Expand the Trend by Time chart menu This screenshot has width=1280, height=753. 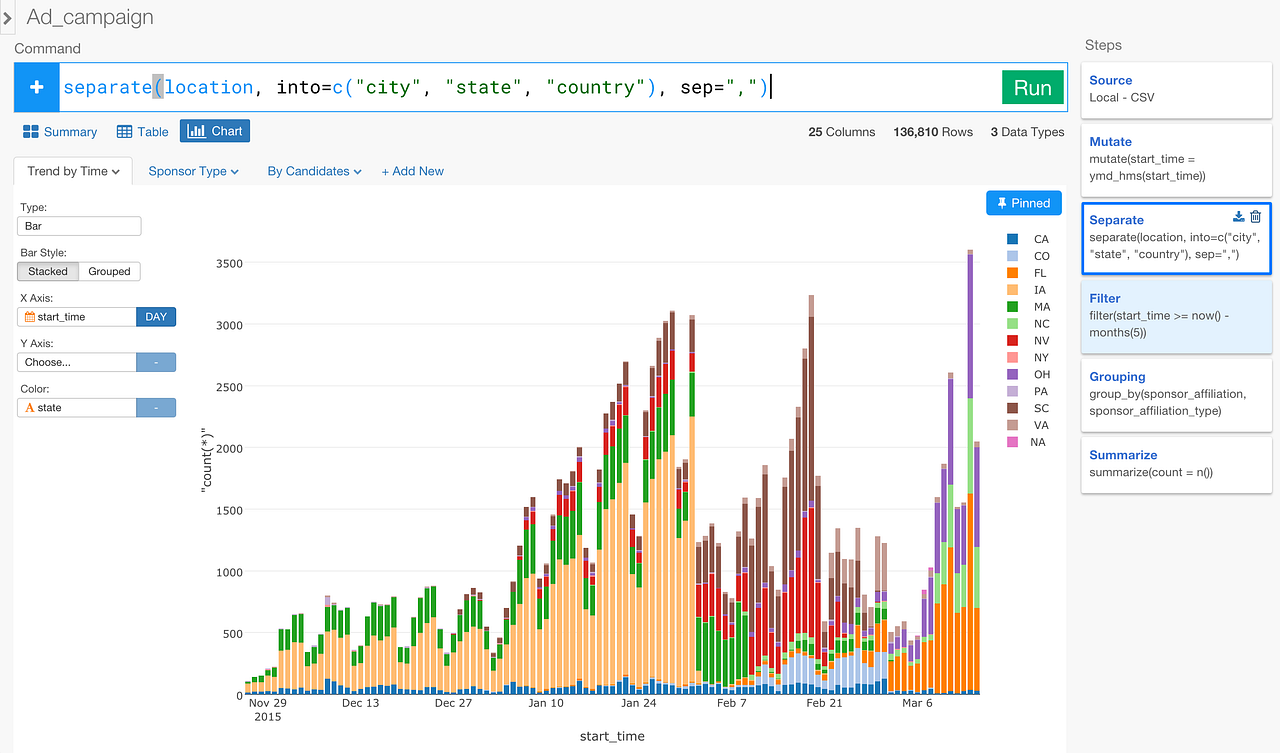coord(72,171)
